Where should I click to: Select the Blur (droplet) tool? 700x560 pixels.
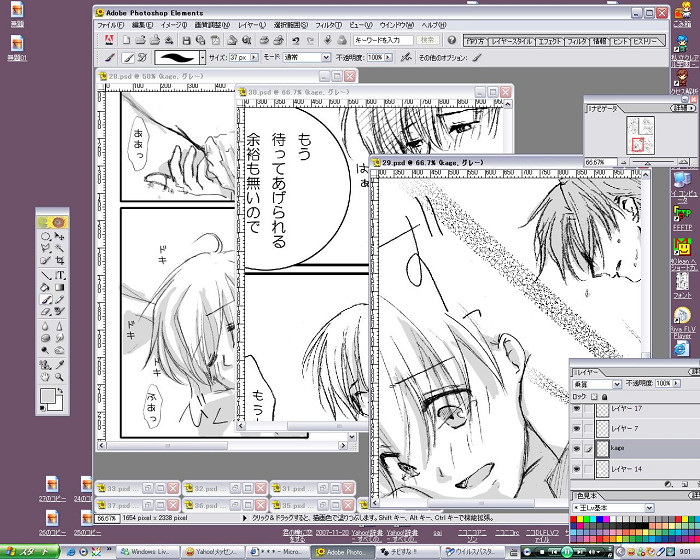46,326
